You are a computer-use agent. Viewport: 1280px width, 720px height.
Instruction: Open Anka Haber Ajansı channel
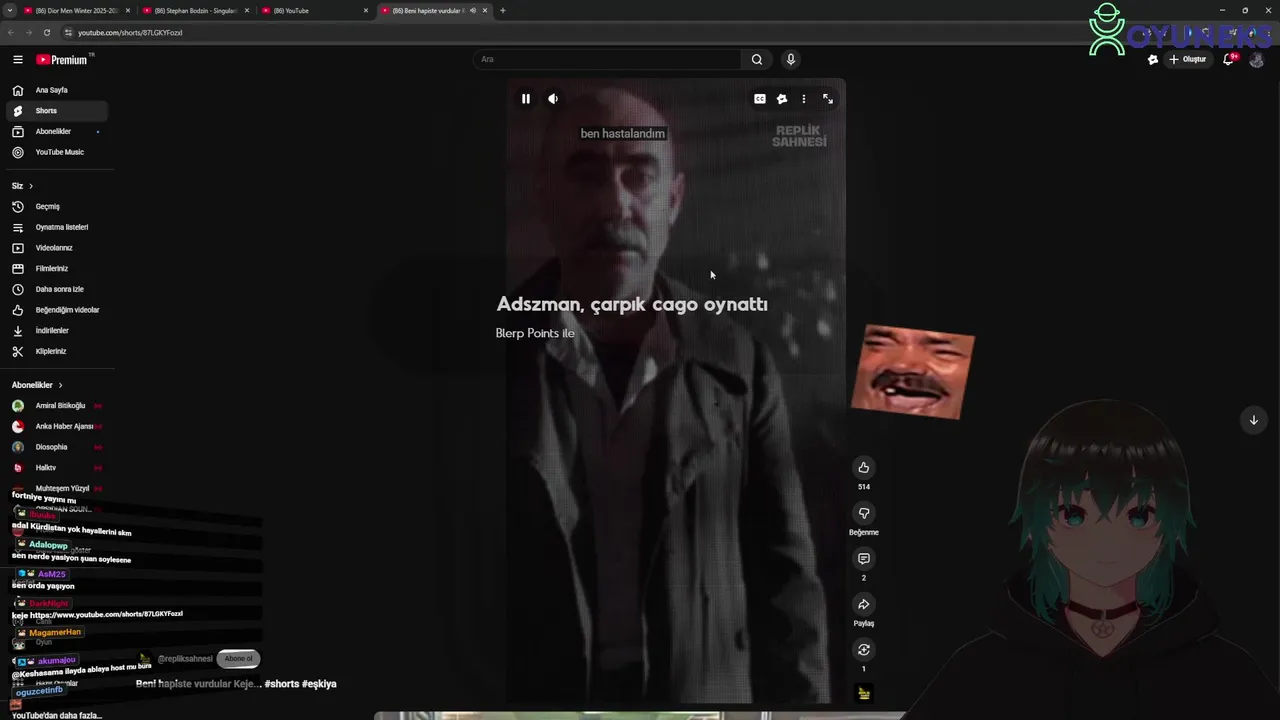pyautogui.click(x=56, y=426)
